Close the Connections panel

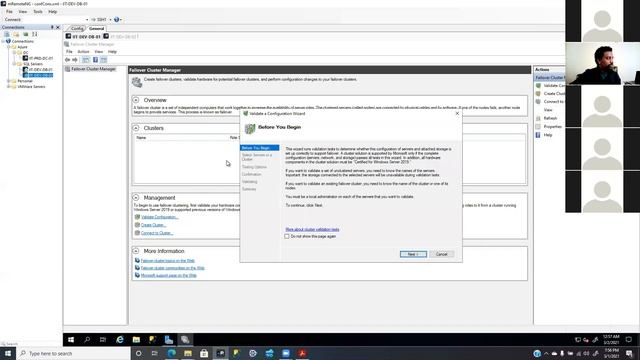(58, 27)
